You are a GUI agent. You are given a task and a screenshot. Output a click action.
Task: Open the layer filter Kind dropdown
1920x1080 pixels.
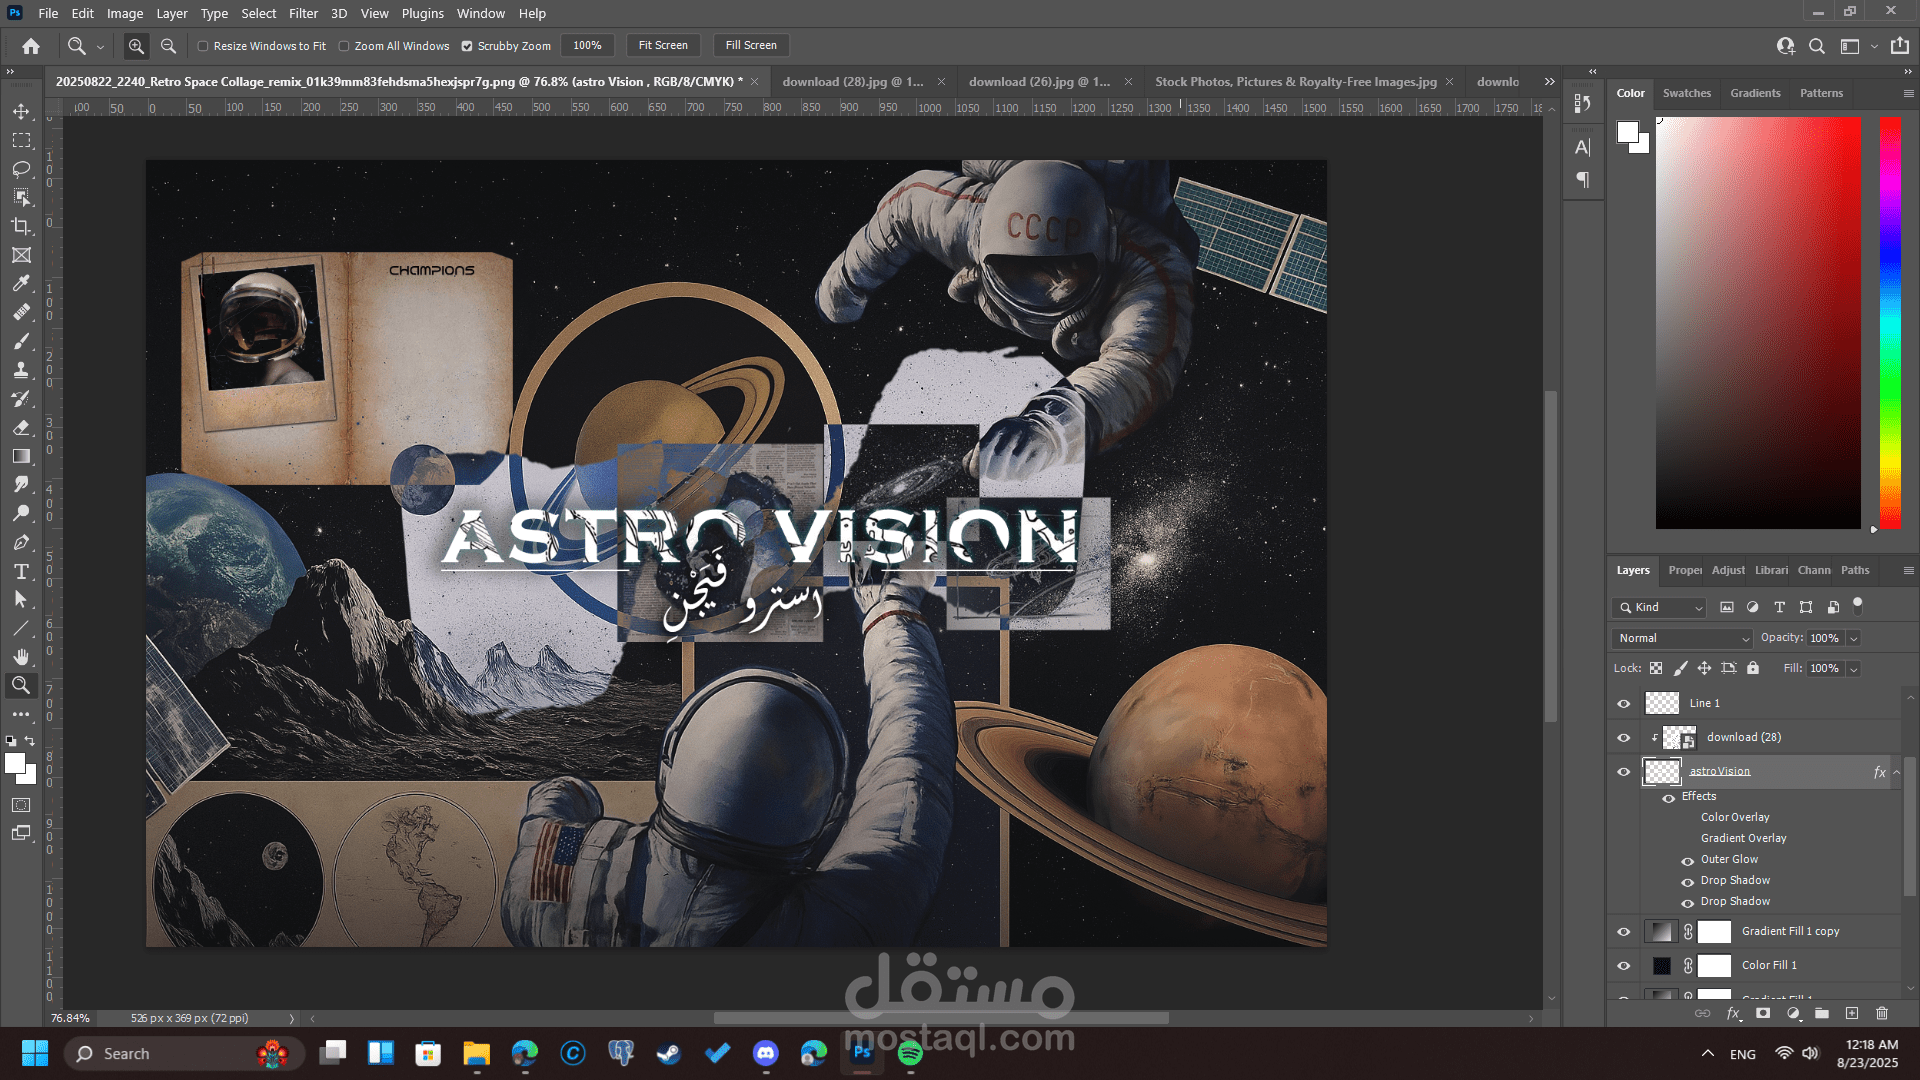tap(1659, 607)
